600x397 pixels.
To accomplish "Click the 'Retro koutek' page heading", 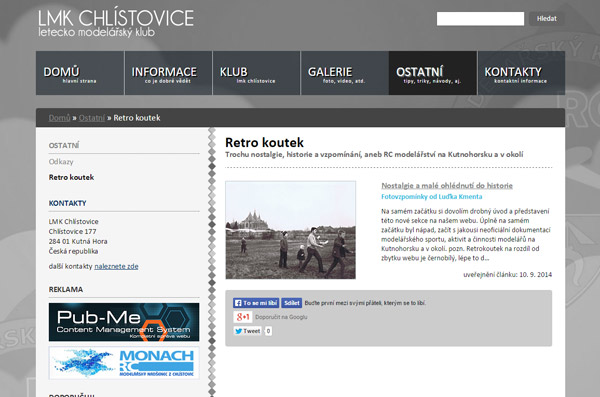I will tap(264, 142).
